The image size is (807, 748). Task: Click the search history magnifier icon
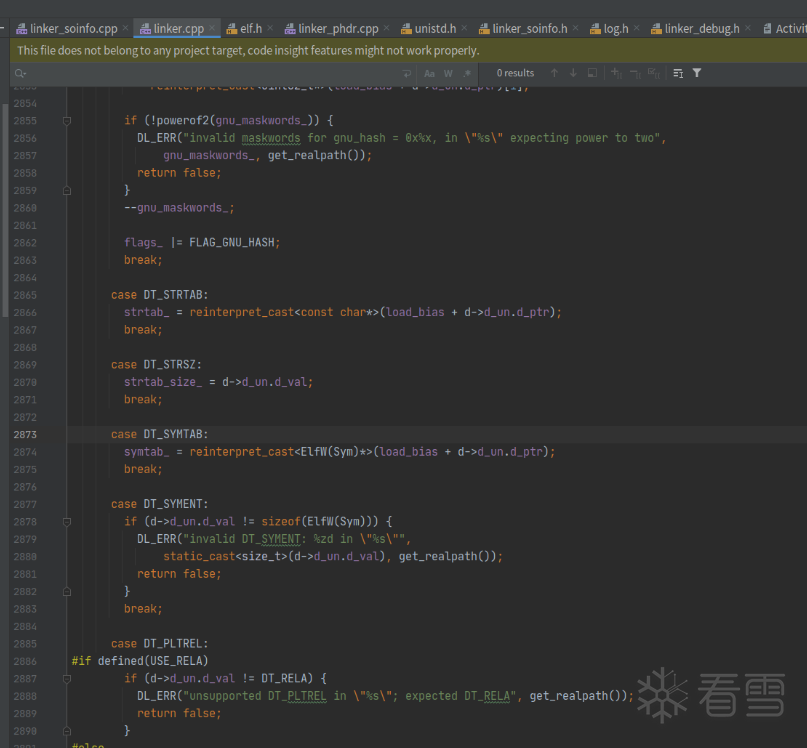point(20,73)
